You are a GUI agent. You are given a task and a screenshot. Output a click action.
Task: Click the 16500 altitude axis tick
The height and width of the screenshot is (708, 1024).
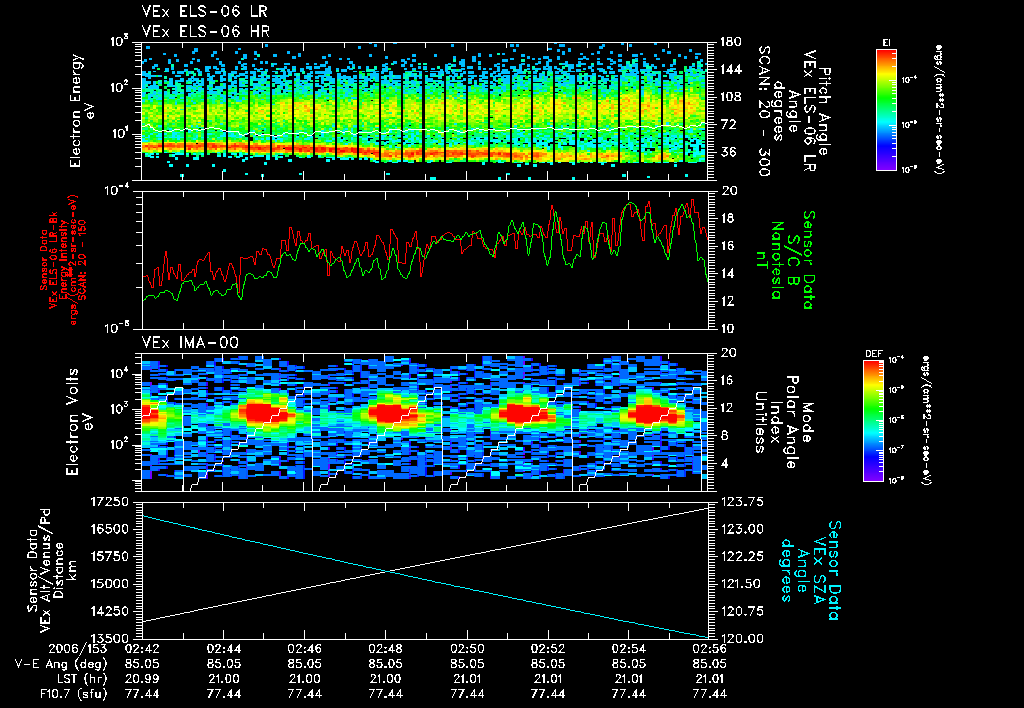[110, 529]
